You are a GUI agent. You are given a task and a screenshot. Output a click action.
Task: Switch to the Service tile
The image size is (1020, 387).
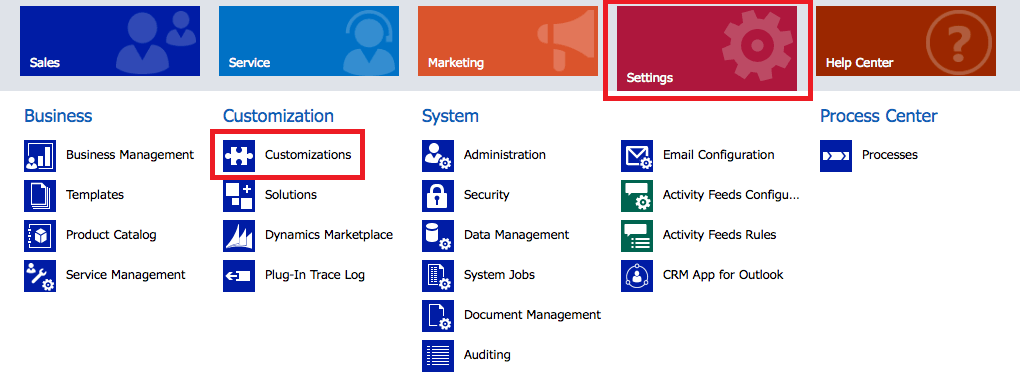tap(309, 41)
